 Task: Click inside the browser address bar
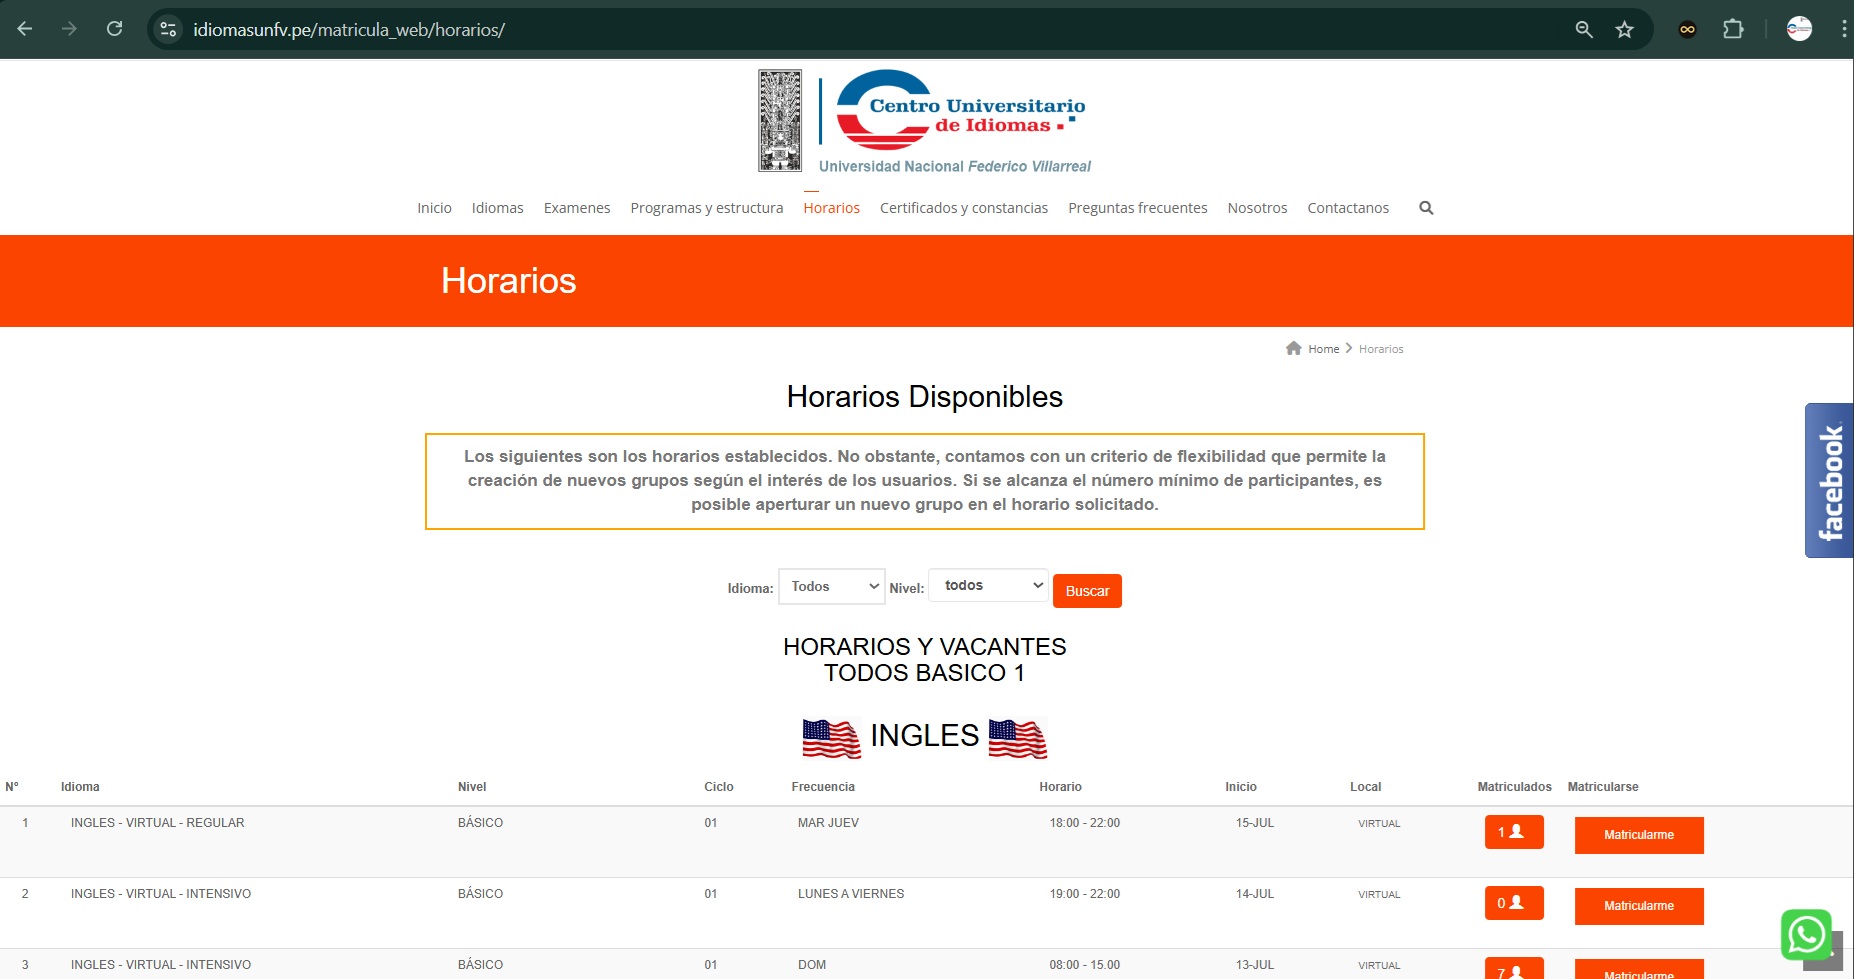coord(400,29)
